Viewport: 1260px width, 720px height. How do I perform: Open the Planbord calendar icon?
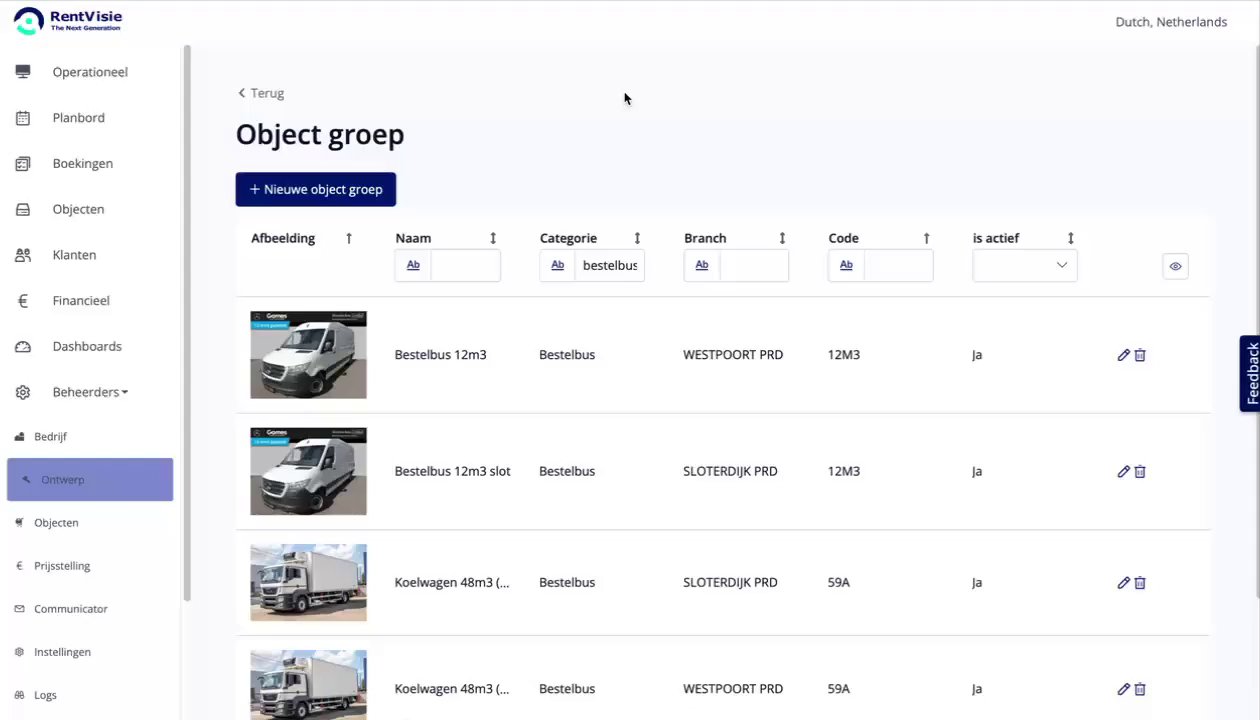(x=23, y=118)
